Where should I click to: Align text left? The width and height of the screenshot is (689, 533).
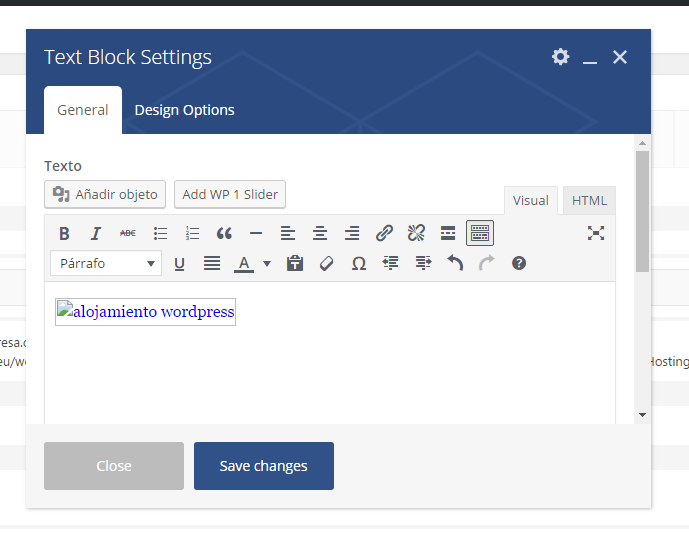(x=288, y=233)
